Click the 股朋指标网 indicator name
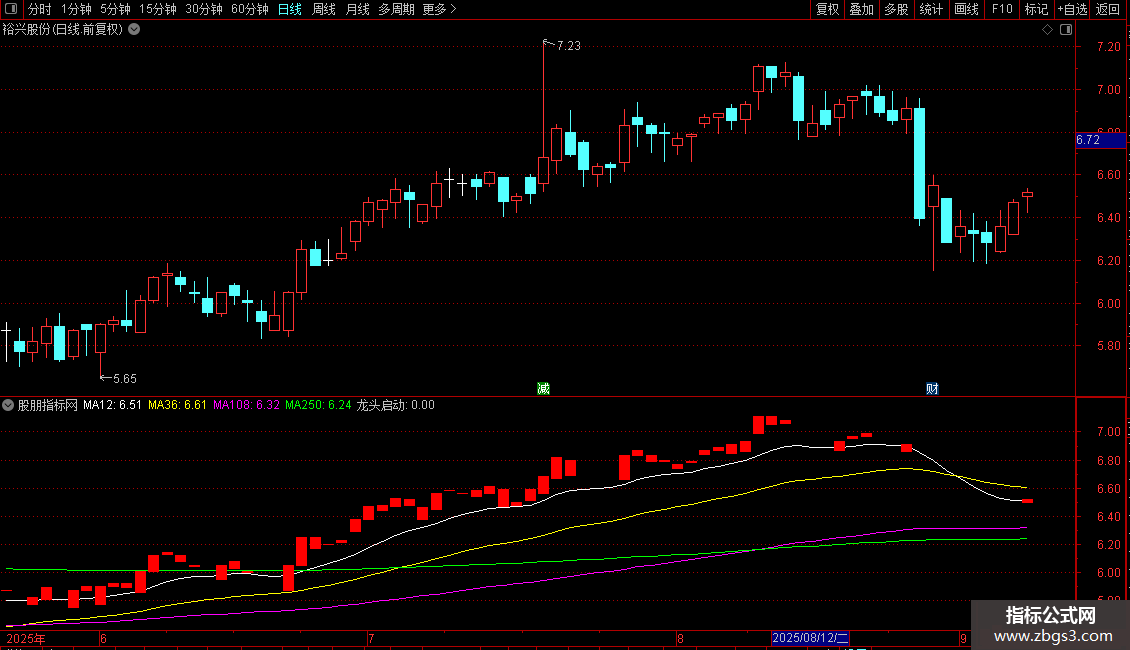1130x650 pixels. click(x=48, y=405)
